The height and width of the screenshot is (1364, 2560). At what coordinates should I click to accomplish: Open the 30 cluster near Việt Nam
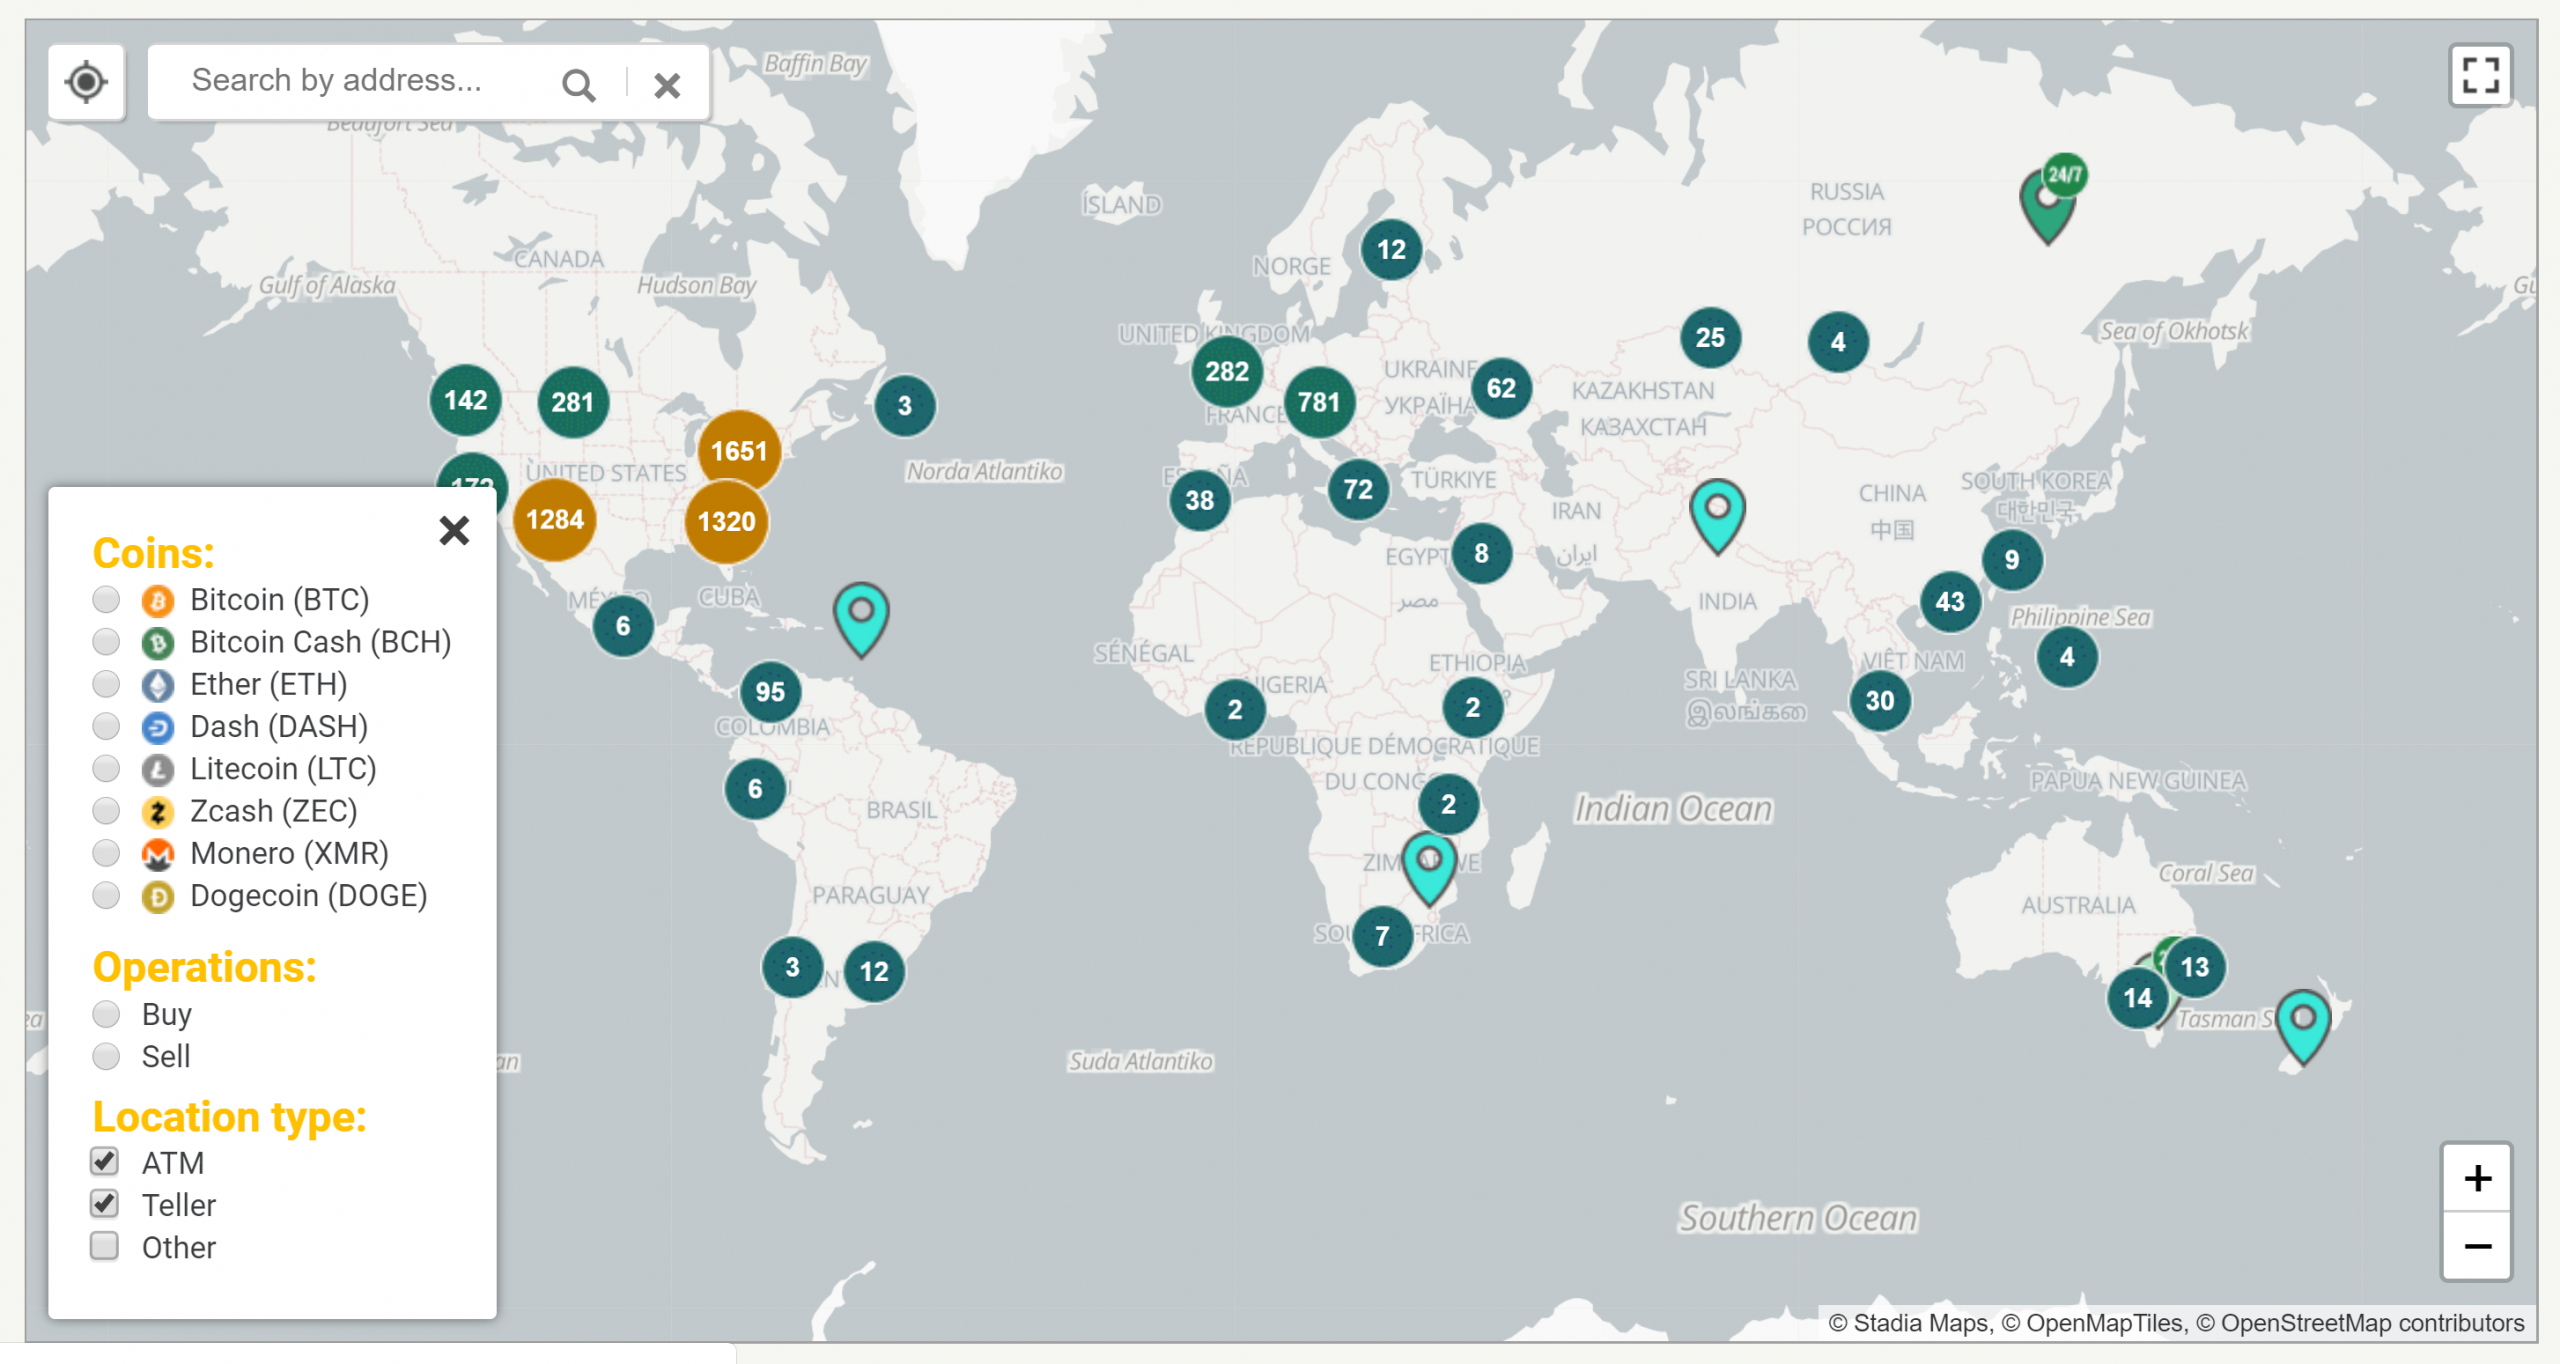[x=1880, y=700]
